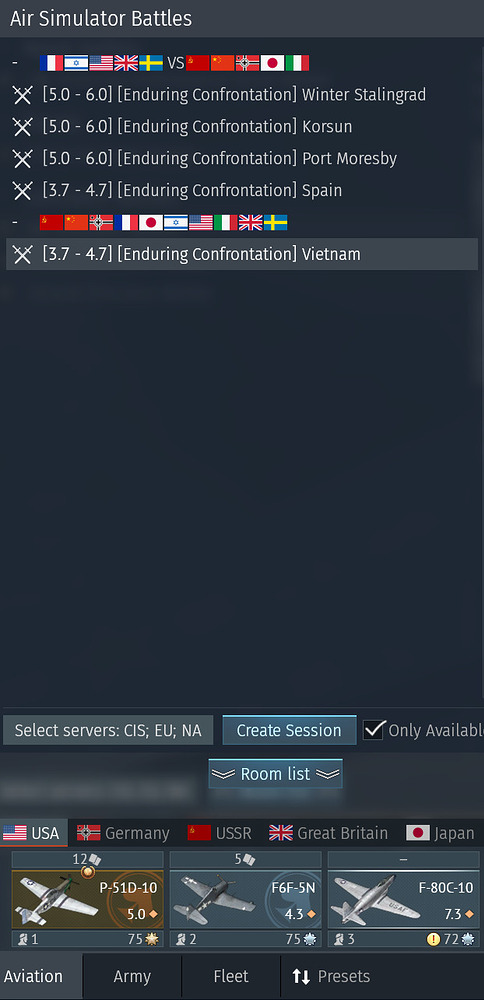Expand the Room list panel
Image resolution: width=484 pixels, height=1000 pixels.
click(275, 774)
